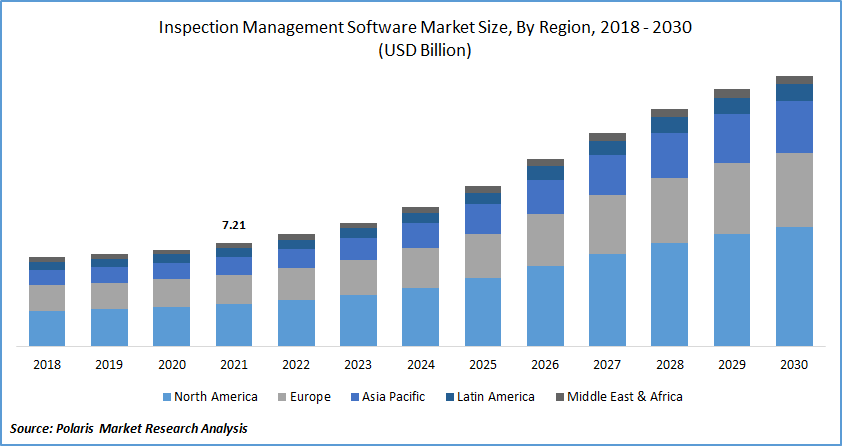842x446 pixels.
Task: Click the Latin America segment of the 2030 bar
Action: [x=794, y=92]
